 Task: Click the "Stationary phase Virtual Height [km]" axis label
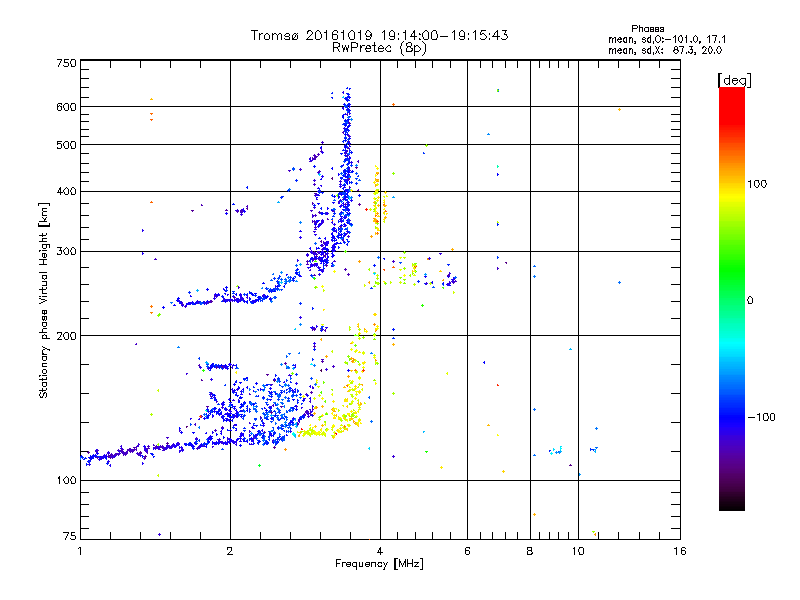tap(43, 300)
